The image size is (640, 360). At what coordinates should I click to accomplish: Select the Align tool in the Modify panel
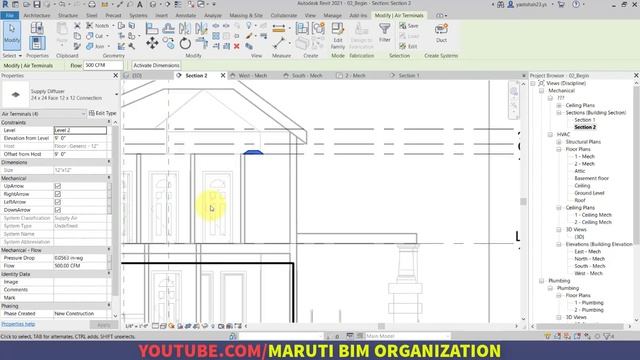coord(152,28)
